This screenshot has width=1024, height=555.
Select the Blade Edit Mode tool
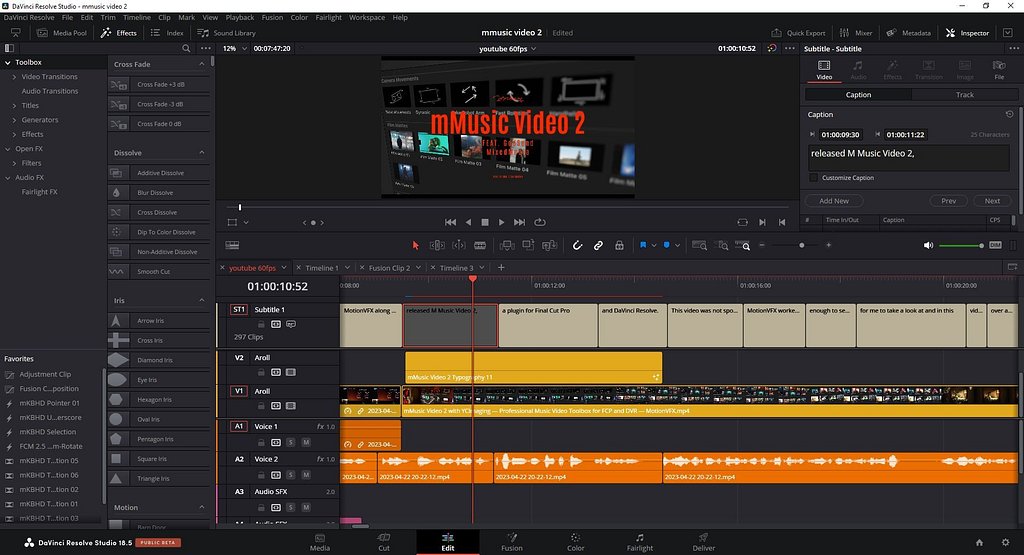(480, 246)
